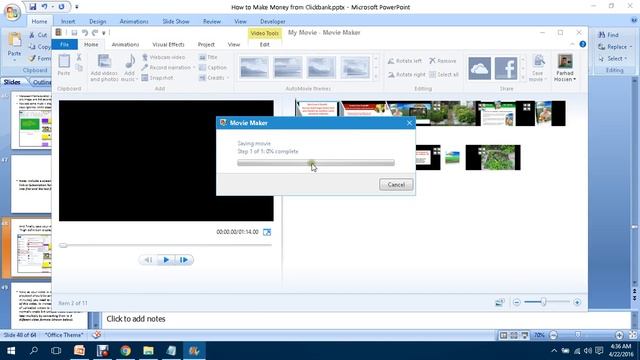Open full screen preview icon
The image size is (640, 360).
[267, 232]
